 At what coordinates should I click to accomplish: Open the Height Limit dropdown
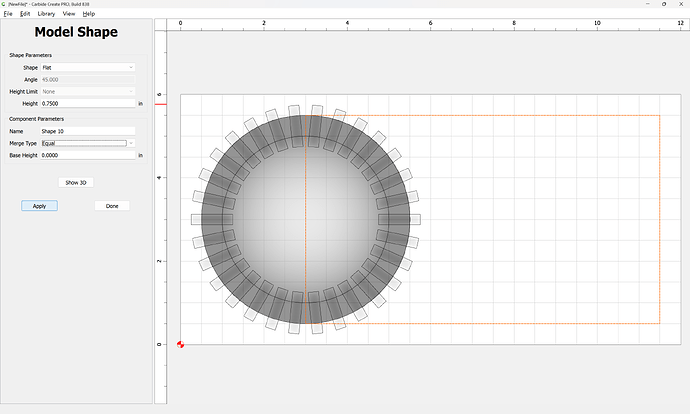(88, 91)
